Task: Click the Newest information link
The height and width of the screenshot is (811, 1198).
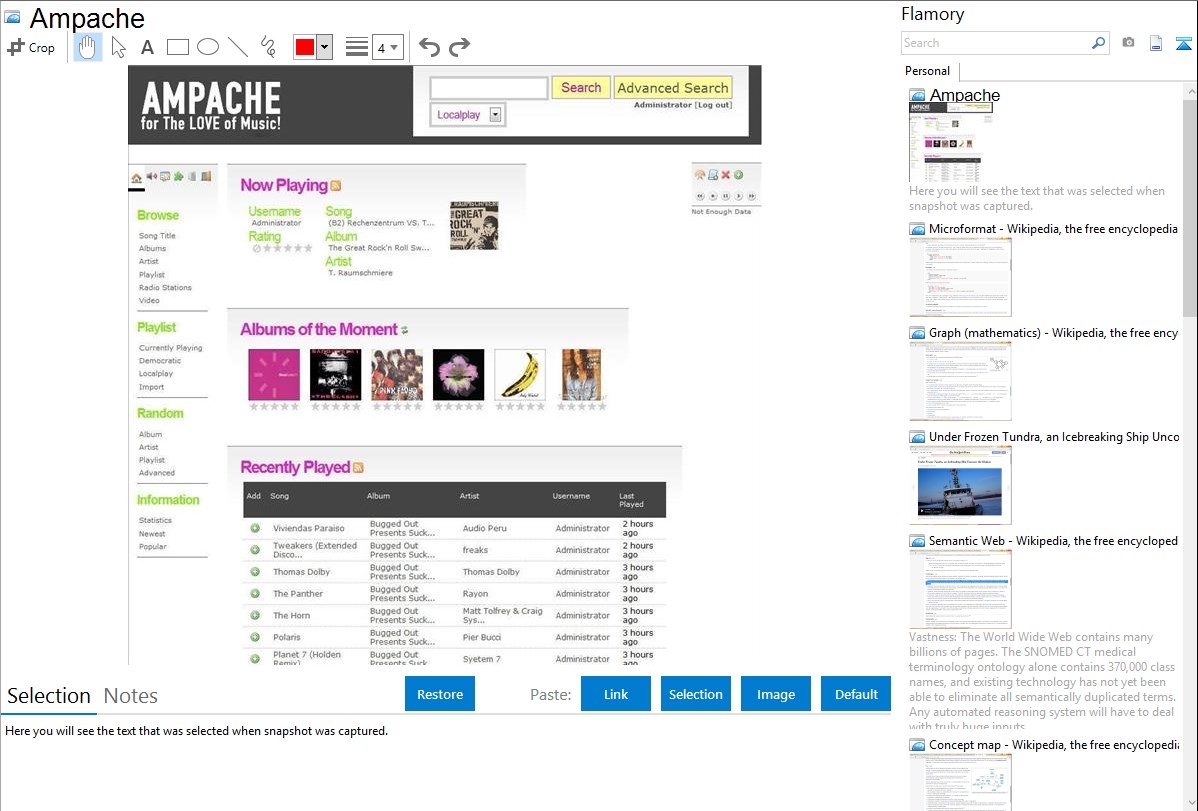Action: tap(152, 534)
